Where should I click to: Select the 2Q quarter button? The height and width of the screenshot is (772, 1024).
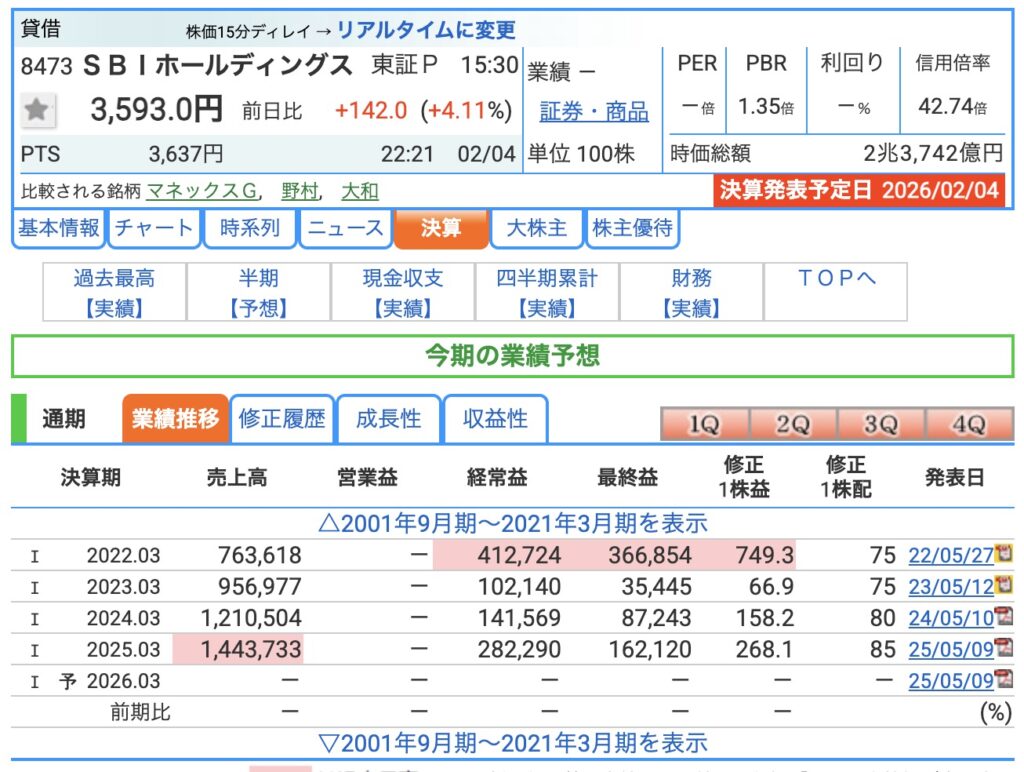point(792,424)
